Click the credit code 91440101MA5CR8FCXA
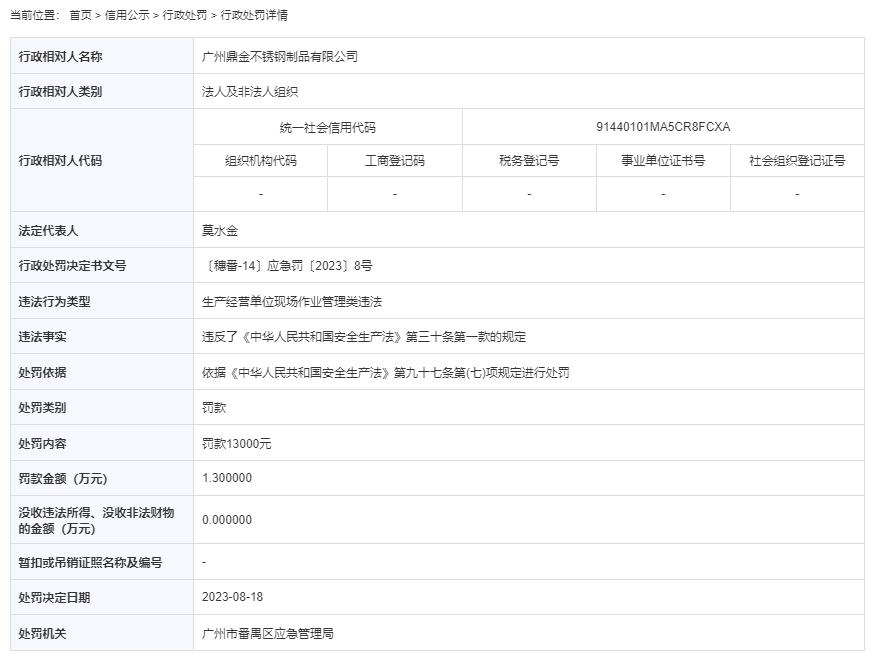 663,127
